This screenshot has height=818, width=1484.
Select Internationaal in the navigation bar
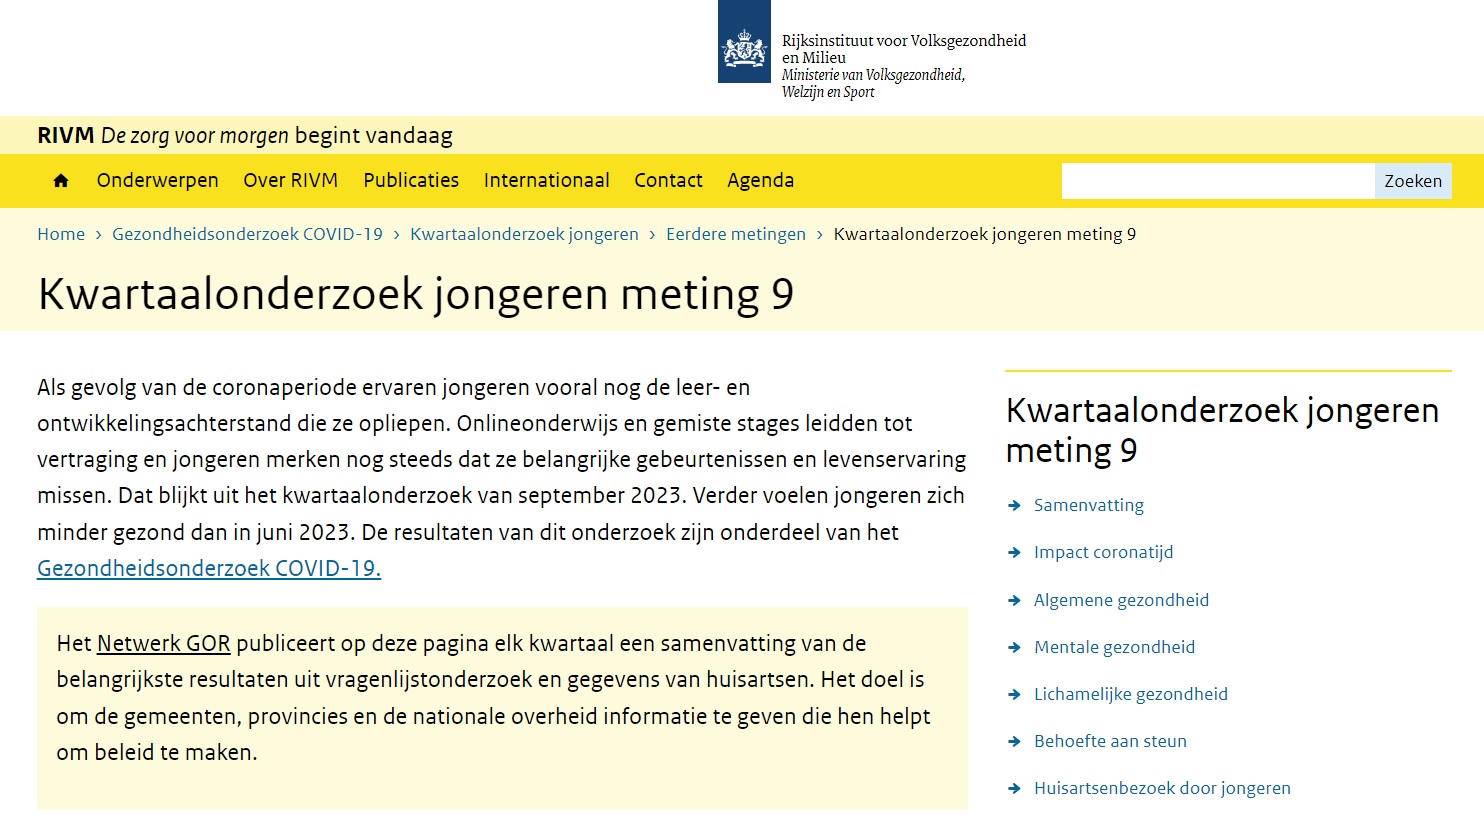[x=546, y=181]
